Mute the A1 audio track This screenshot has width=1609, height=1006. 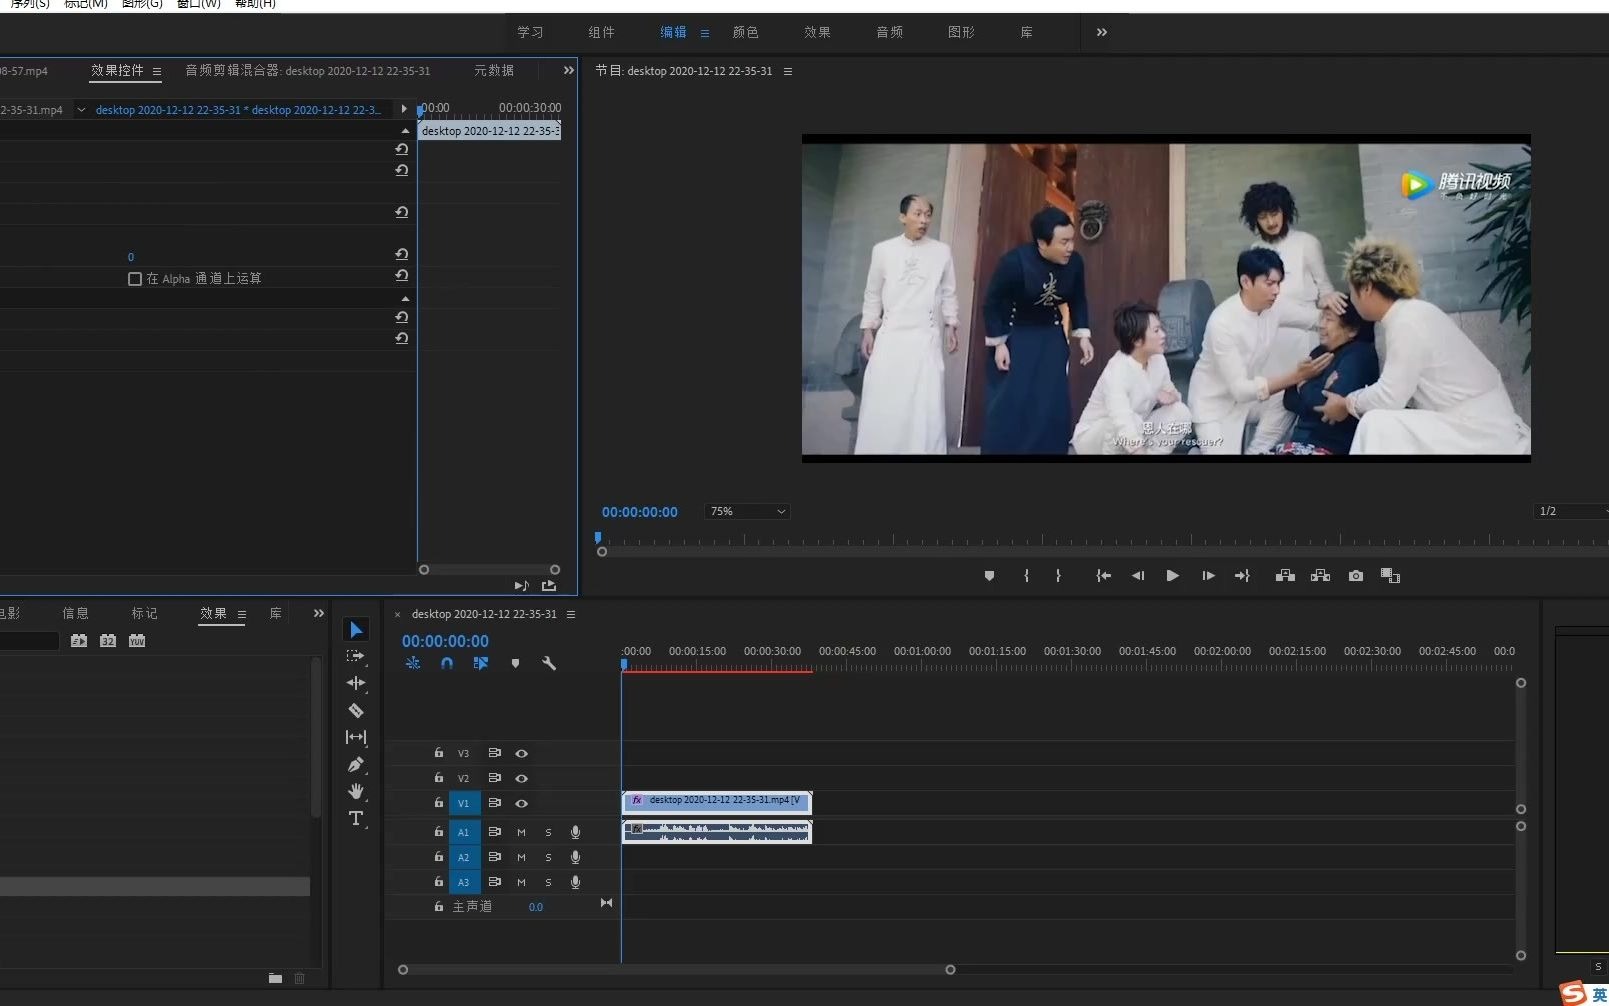(521, 832)
